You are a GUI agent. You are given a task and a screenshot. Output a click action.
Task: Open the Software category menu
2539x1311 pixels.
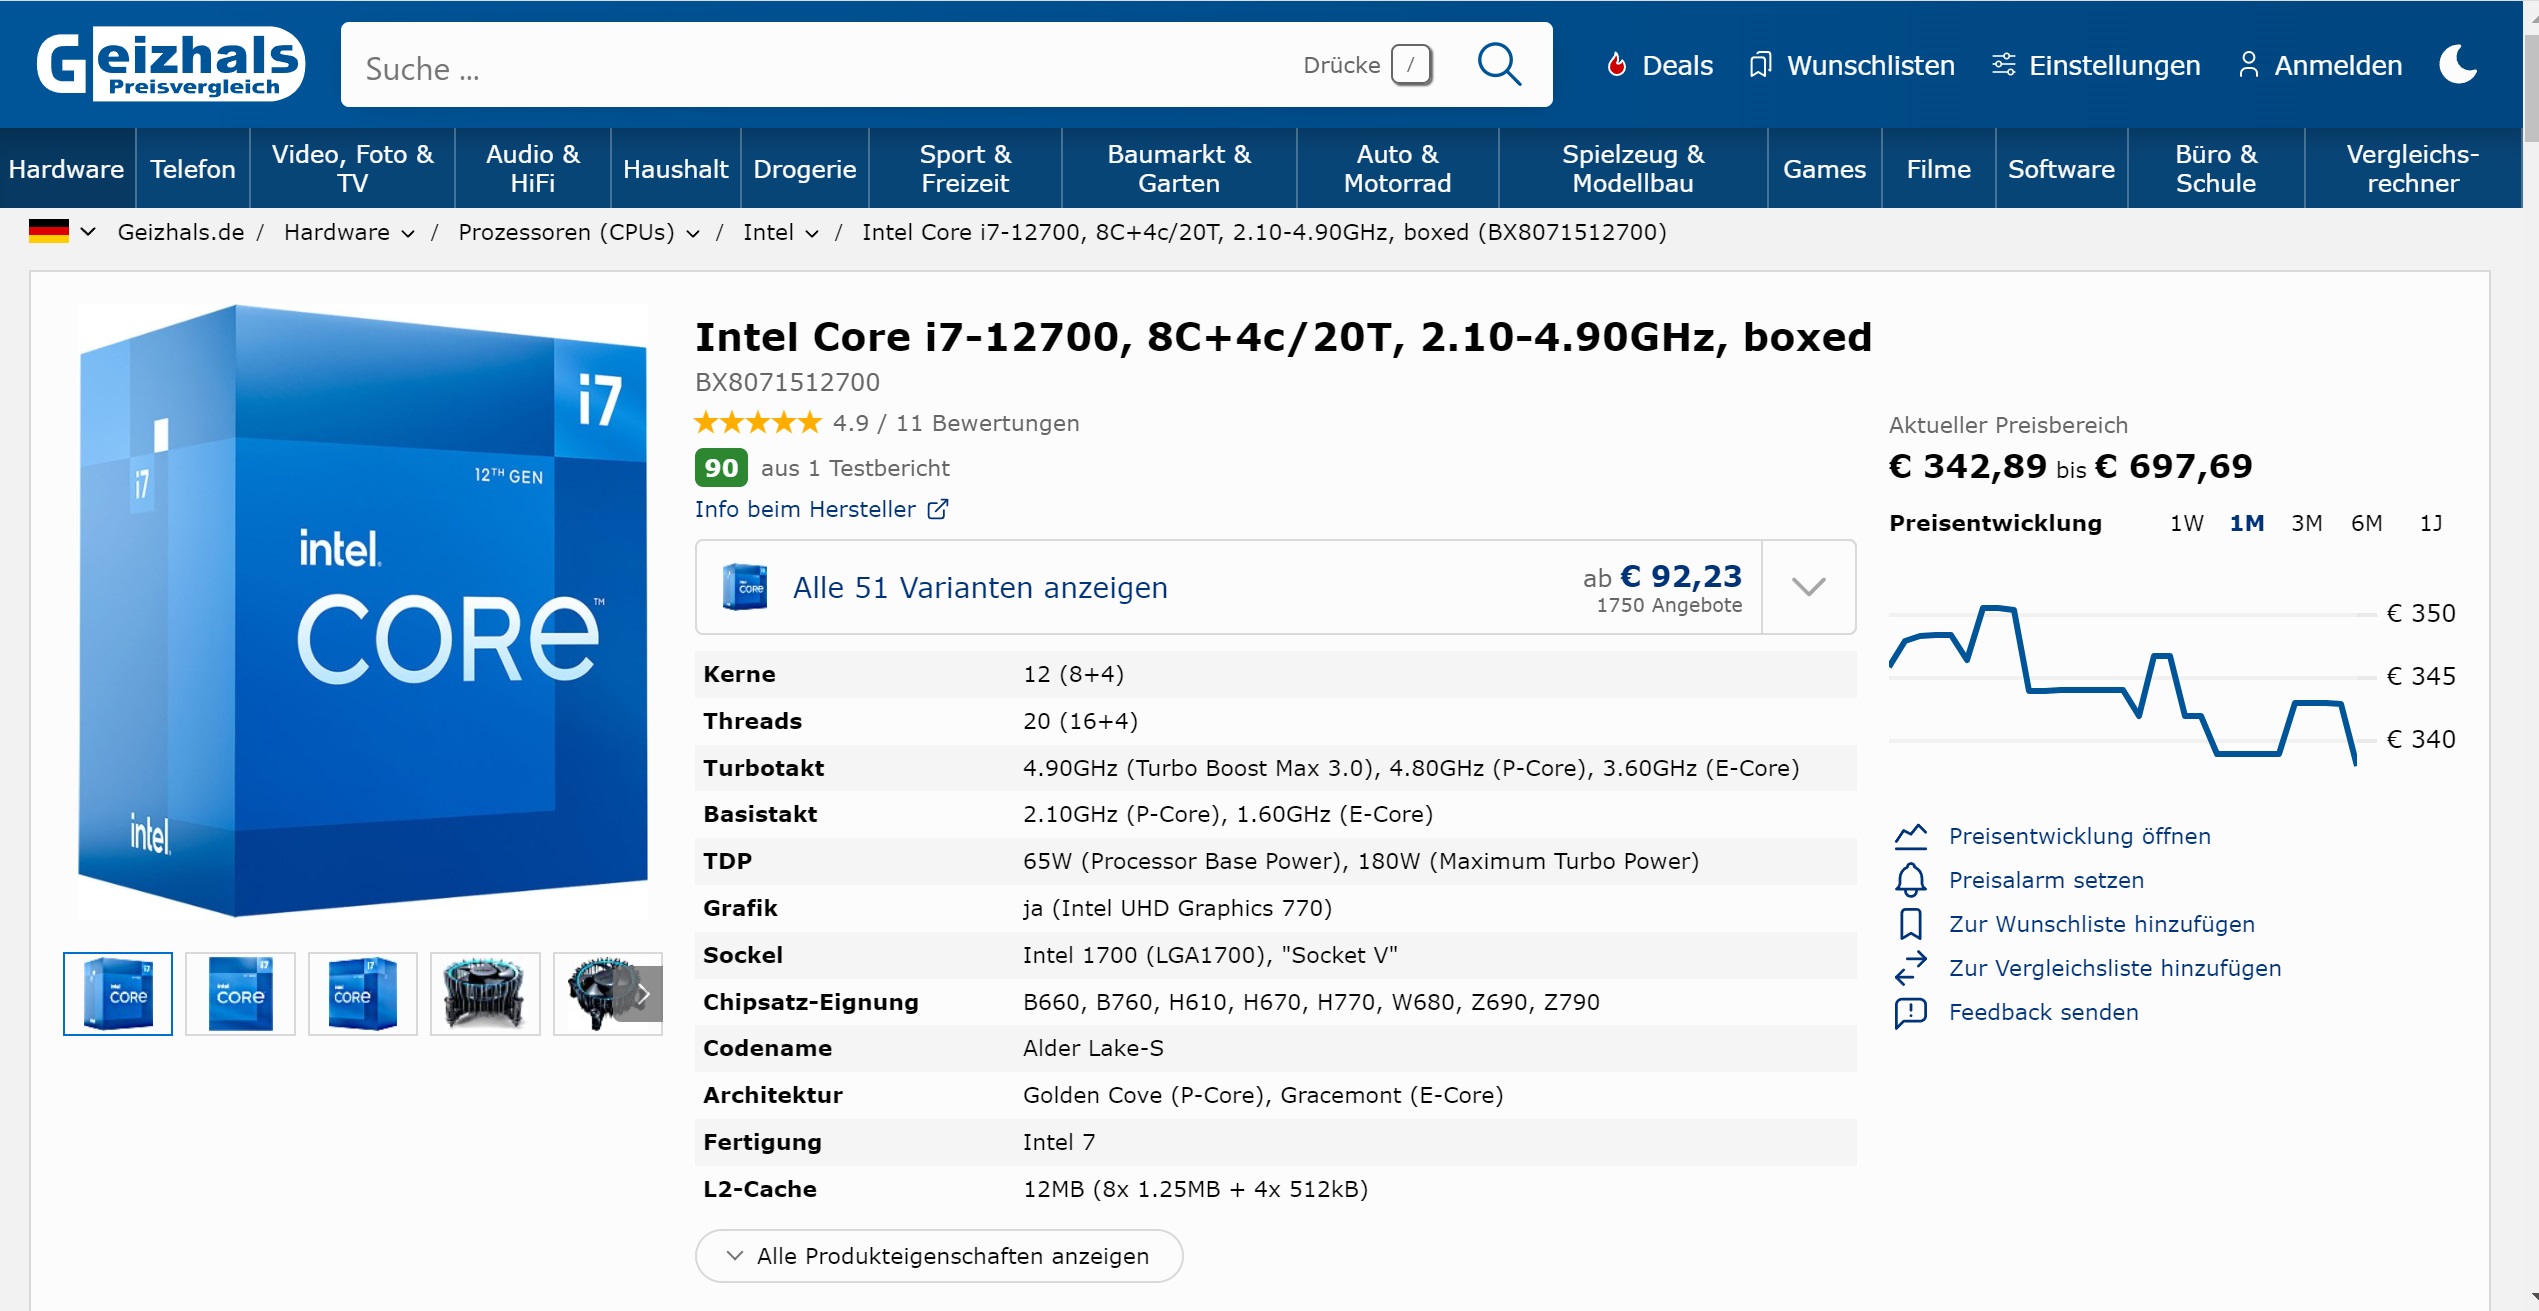click(2060, 169)
